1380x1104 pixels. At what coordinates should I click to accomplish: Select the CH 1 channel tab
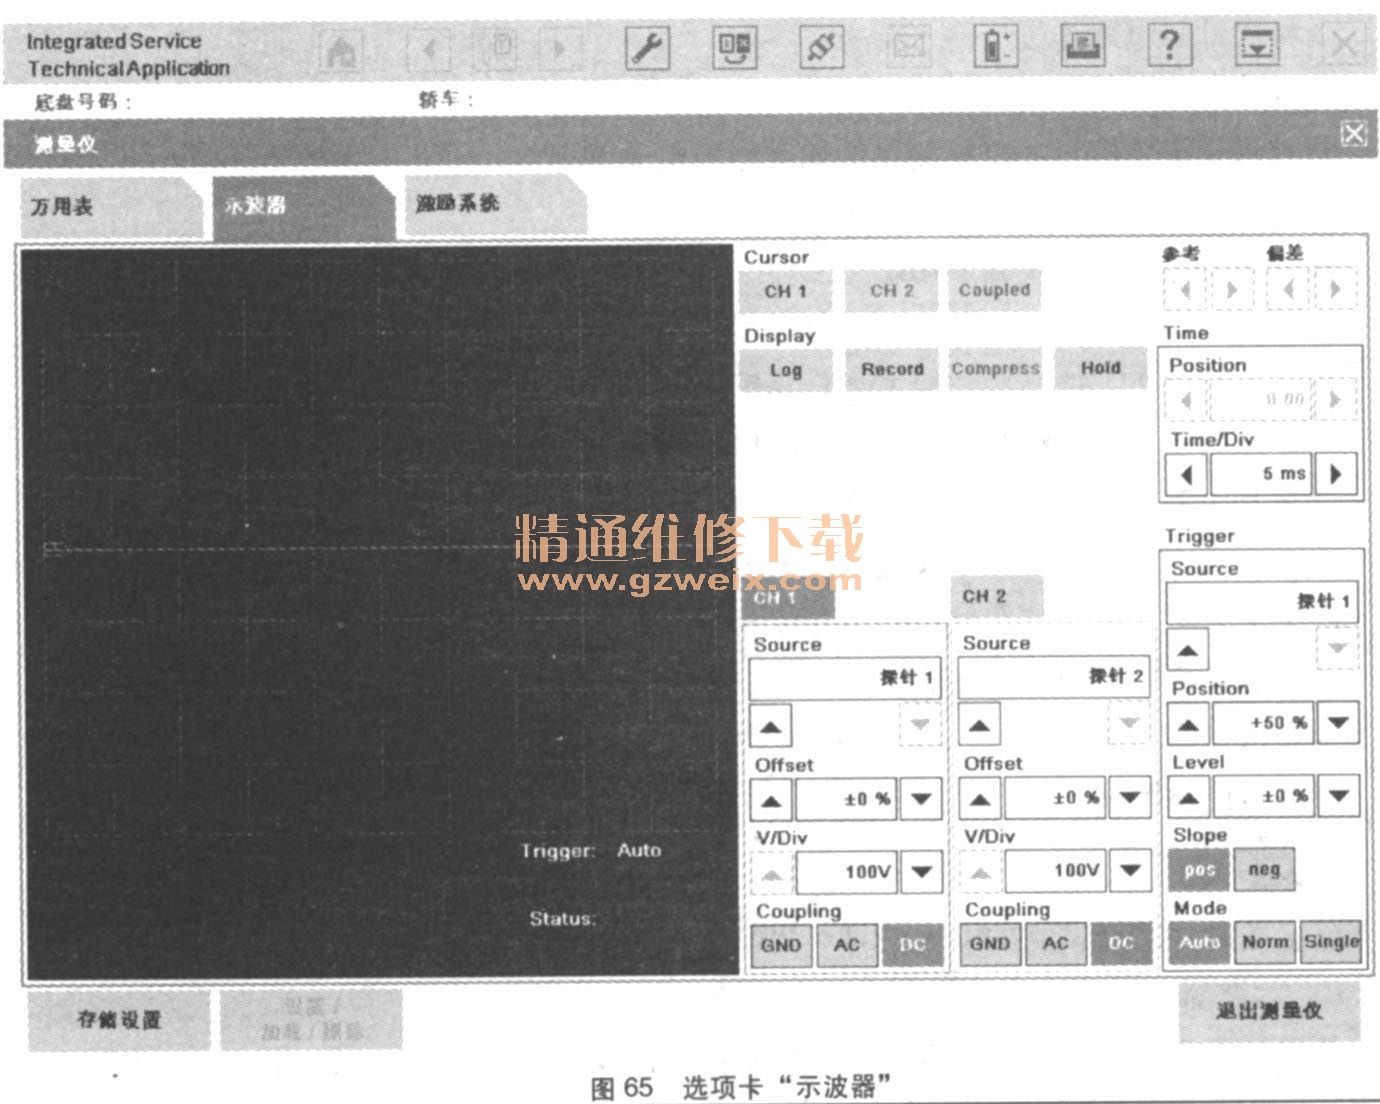[786, 598]
